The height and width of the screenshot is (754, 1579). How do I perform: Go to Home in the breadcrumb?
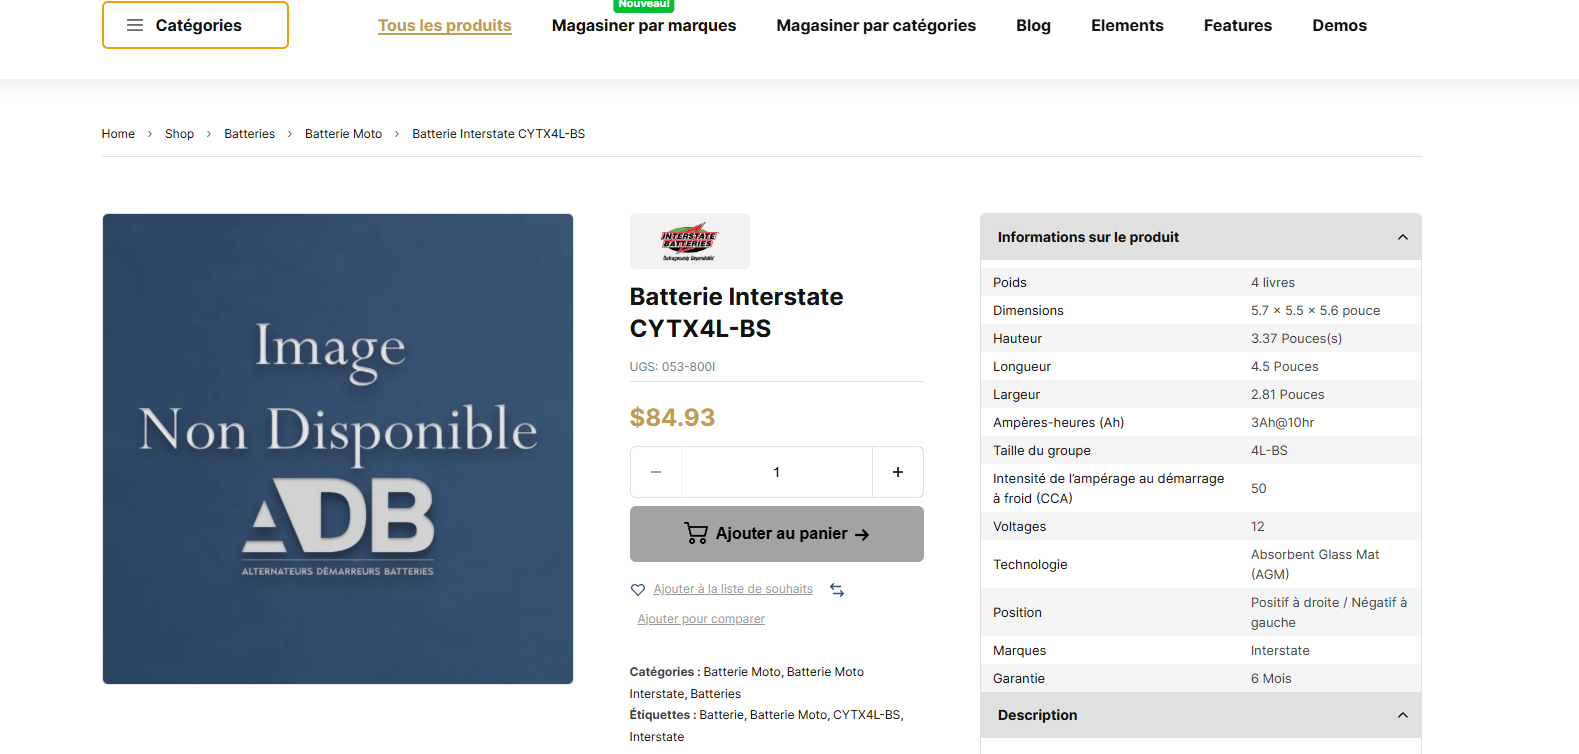(118, 134)
